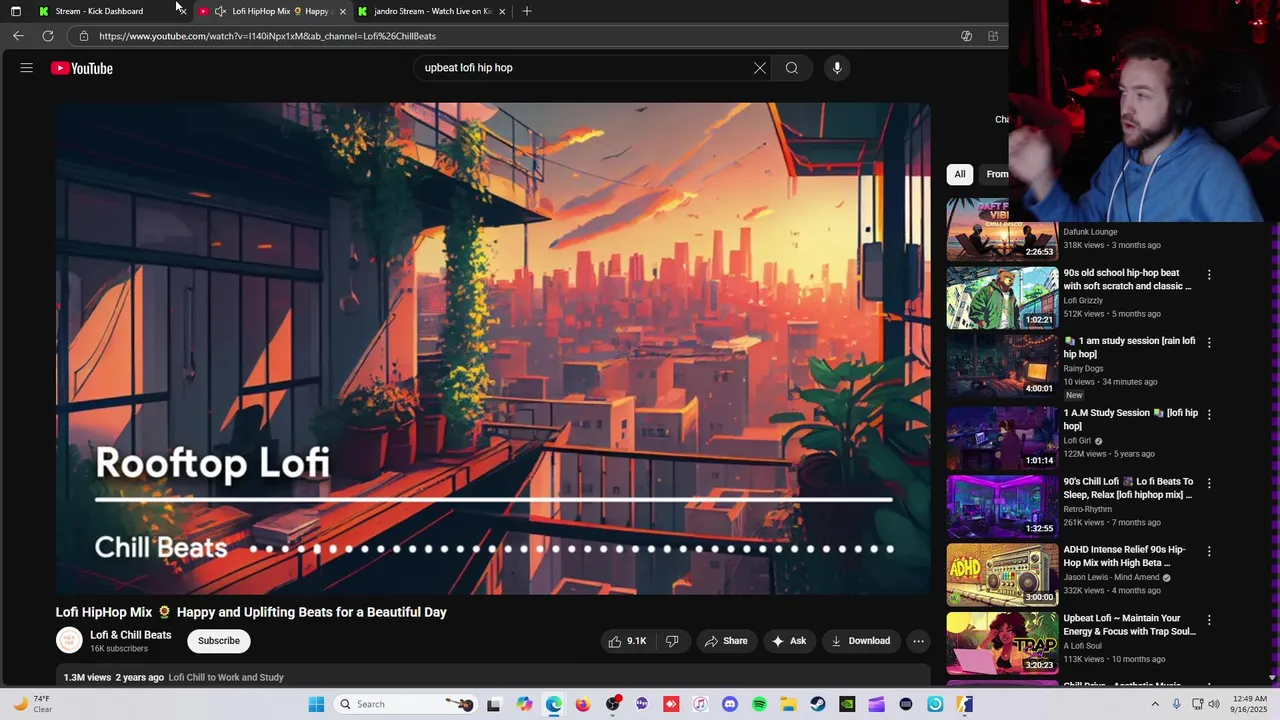1280x720 pixels.
Task: Reload the page with refresh icon
Action: (47, 36)
